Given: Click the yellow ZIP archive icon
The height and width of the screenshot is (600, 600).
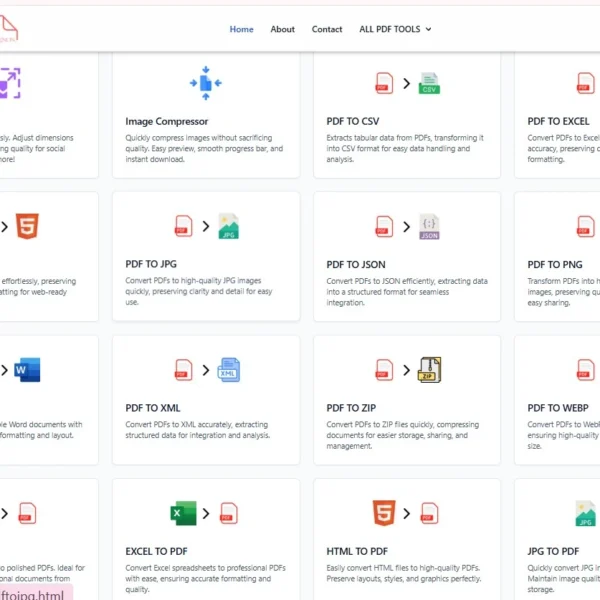Looking at the screenshot, I should point(429,370).
